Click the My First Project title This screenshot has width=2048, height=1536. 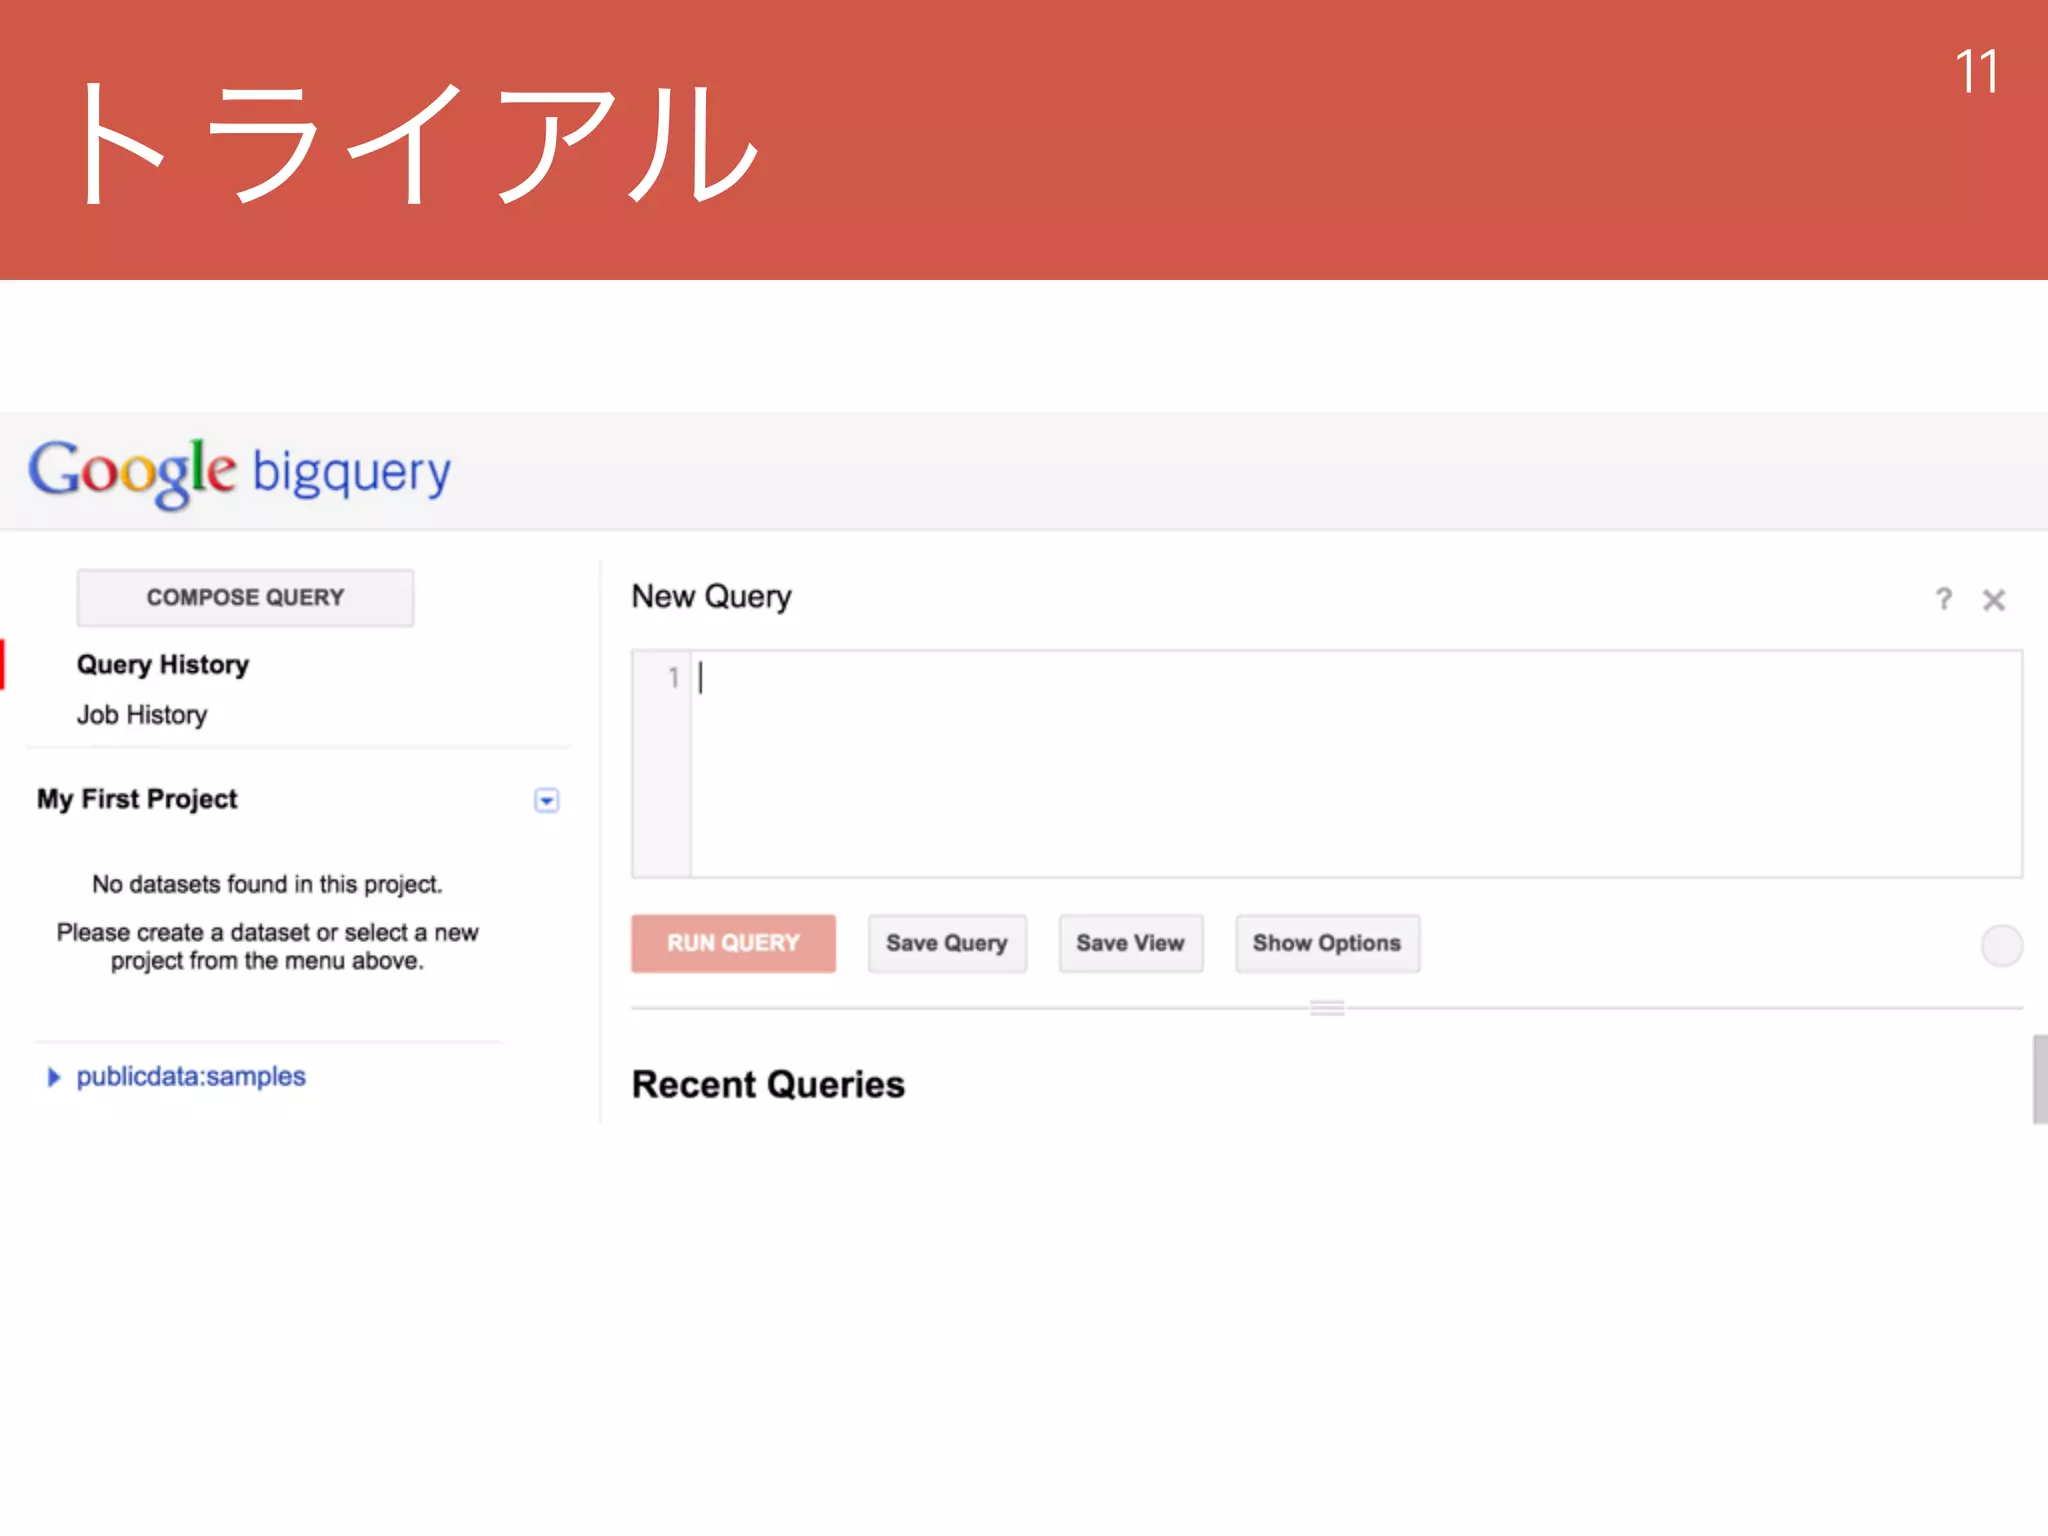(x=137, y=799)
